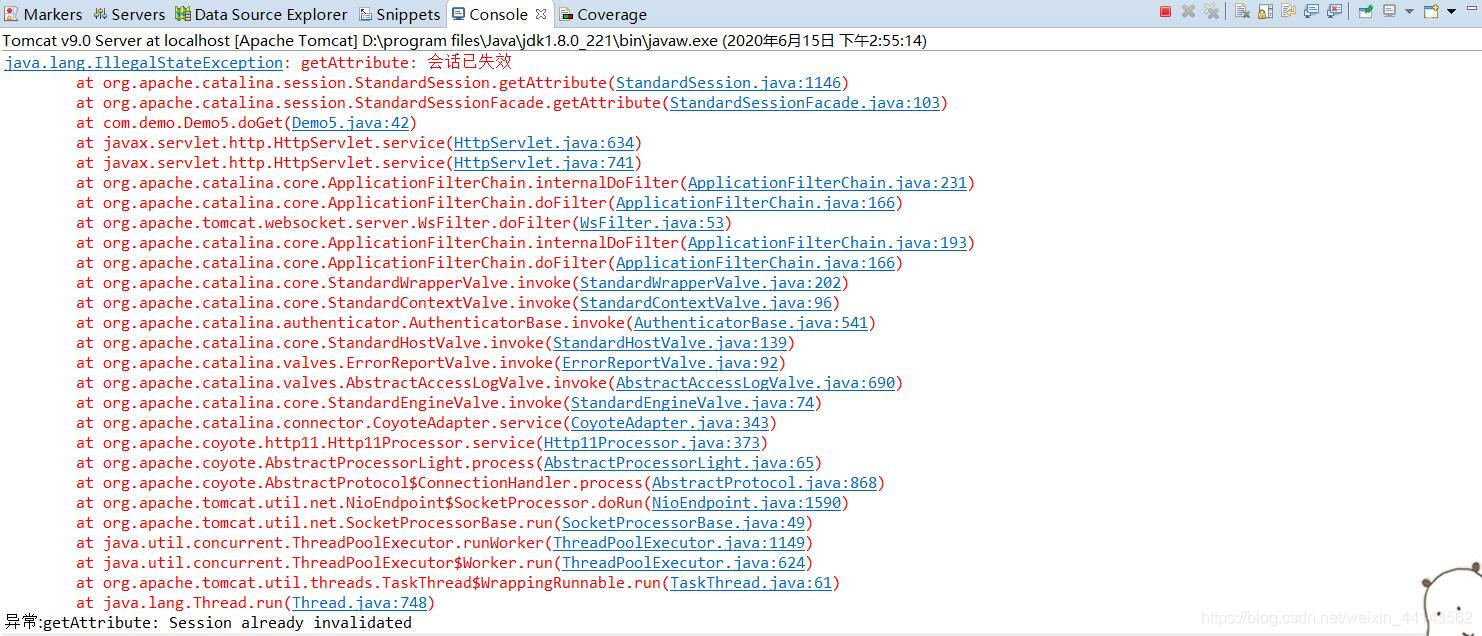Terminate the running Tomcat server
Viewport: 1482px width, 636px height.
[1164, 13]
